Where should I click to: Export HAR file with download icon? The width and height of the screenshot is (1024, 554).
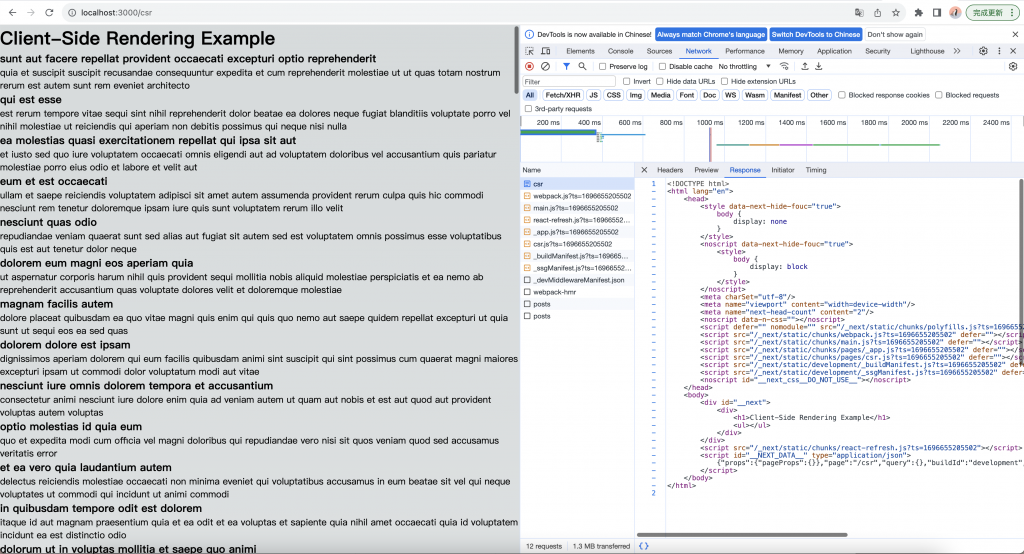click(x=818, y=66)
